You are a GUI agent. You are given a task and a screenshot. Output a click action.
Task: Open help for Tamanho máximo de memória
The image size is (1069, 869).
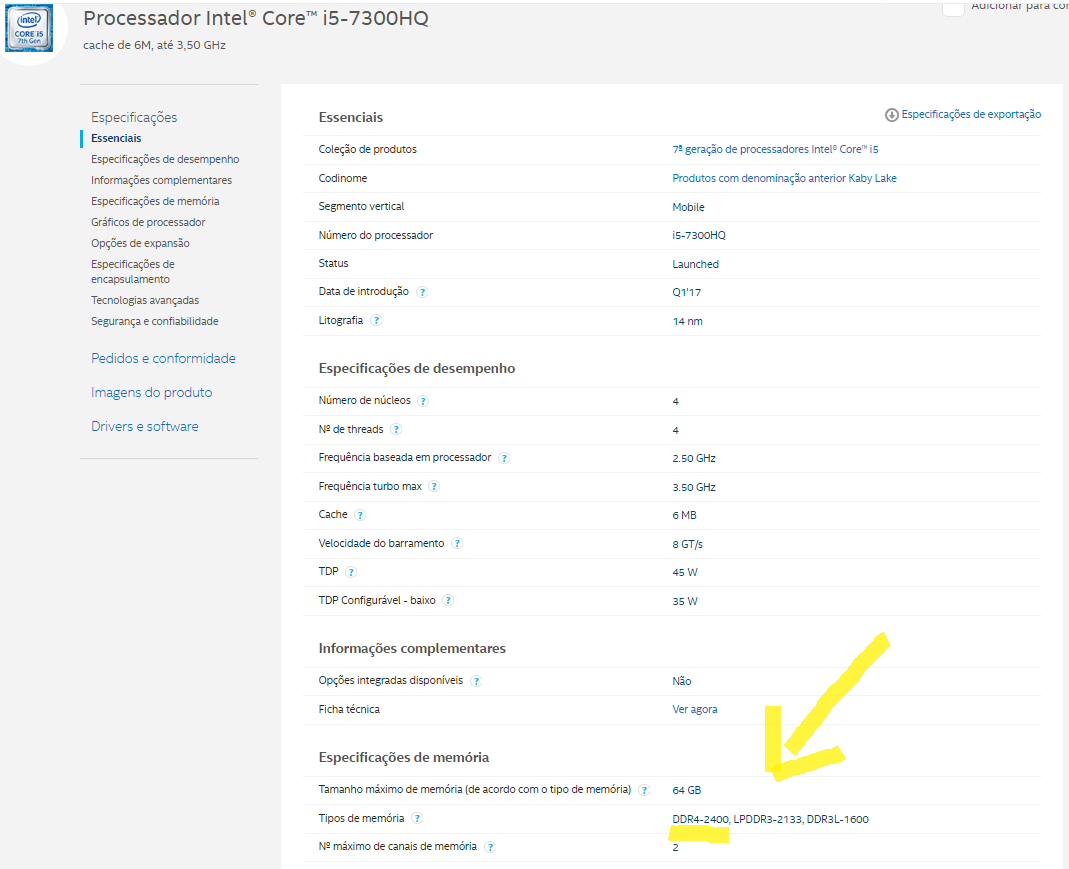coord(644,790)
